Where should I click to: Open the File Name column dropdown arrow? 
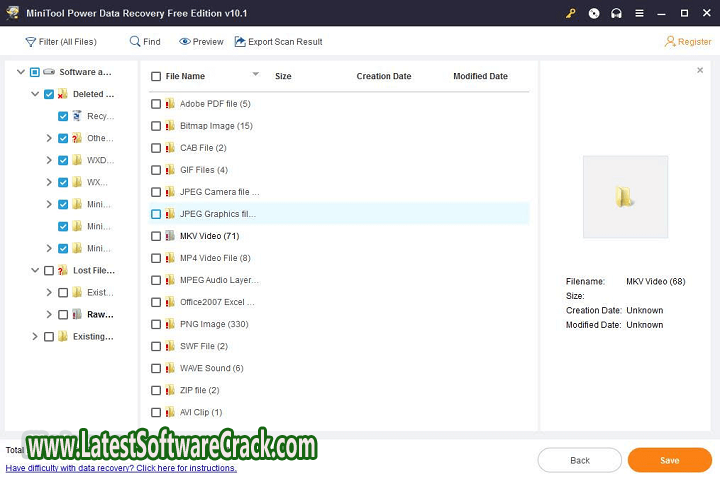255,75
